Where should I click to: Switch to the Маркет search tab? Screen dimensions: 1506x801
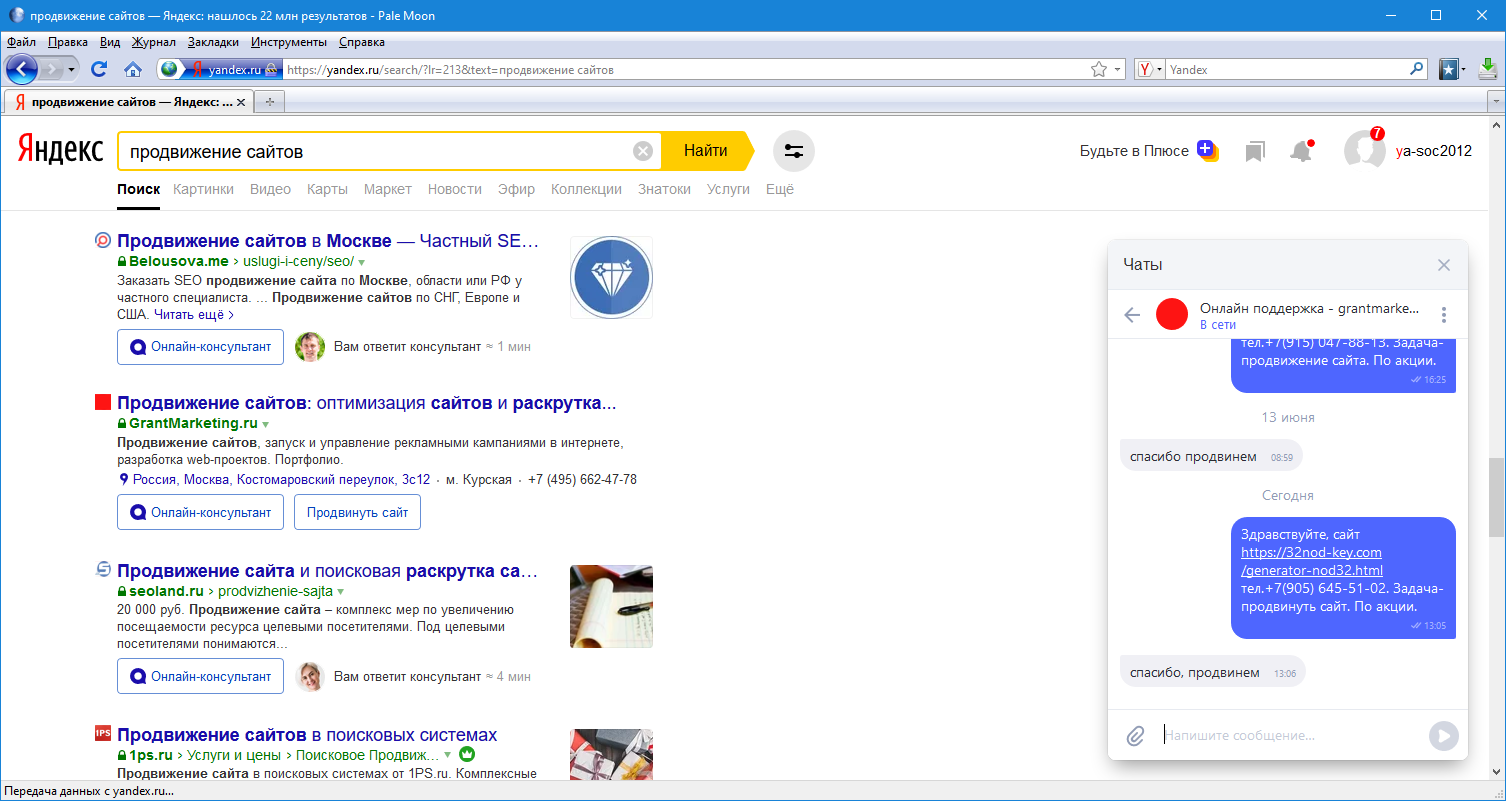point(388,189)
